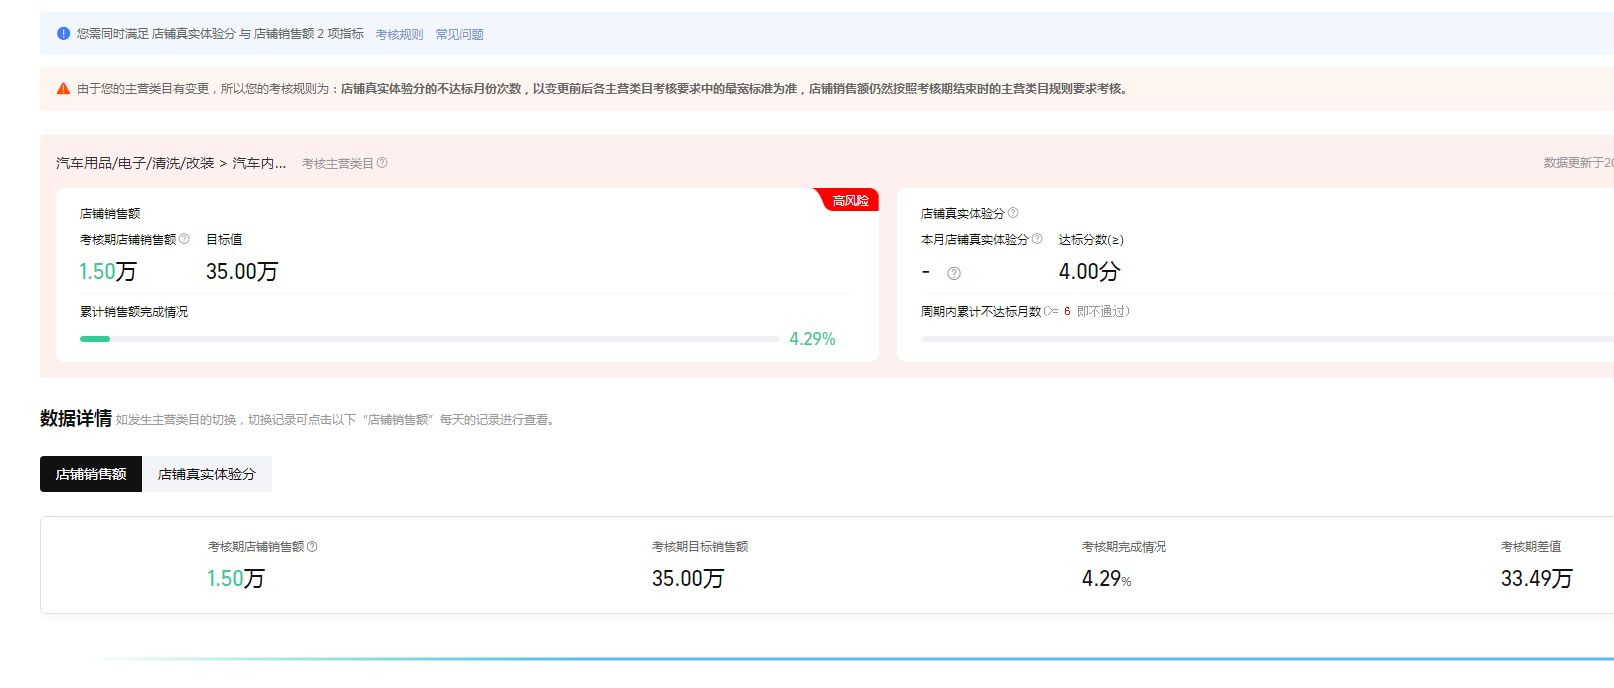The image size is (1614, 688).
Task: Click help icon next to 考核期店铺销售额 in top card
Action: (184, 239)
